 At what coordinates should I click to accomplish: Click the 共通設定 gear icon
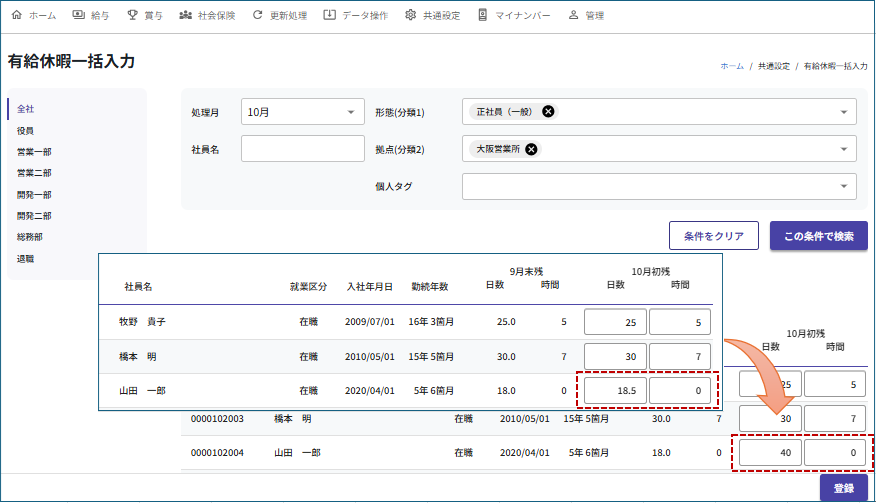pyautogui.click(x=411, y=15)
